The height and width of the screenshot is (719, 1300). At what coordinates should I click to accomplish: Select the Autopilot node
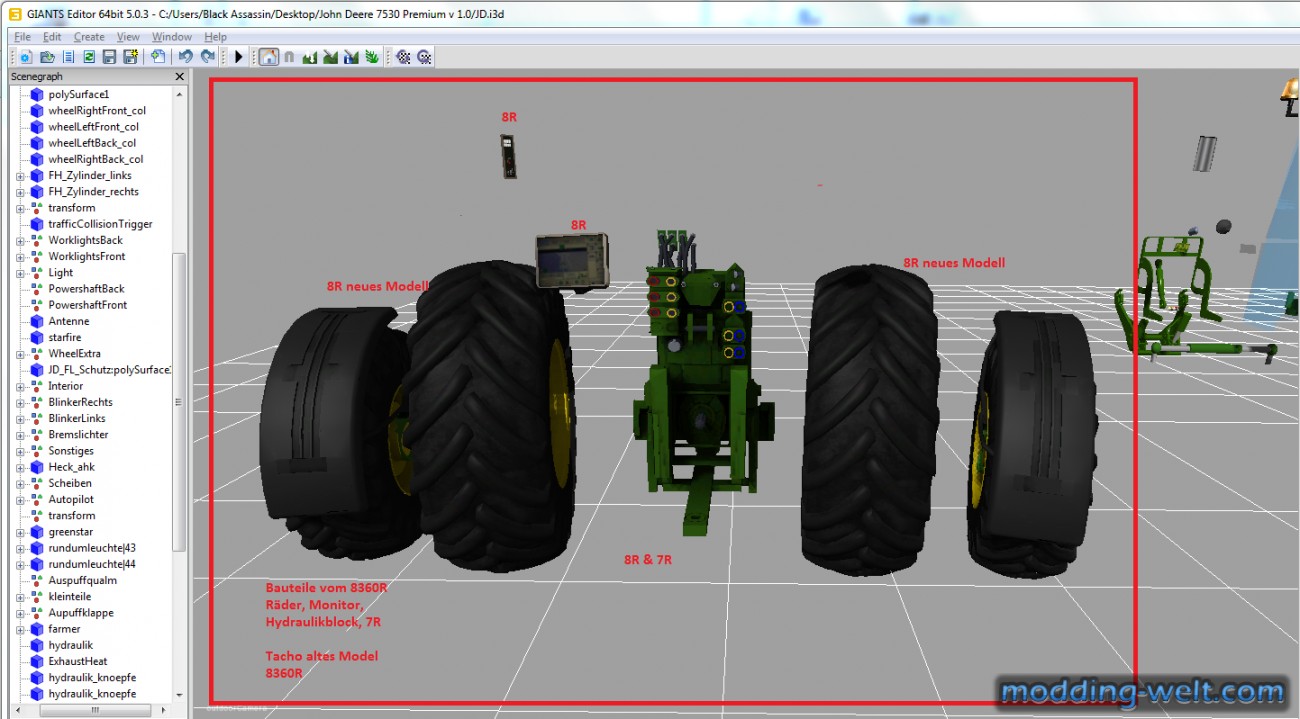pyautogui.click(x=71, y=499)
